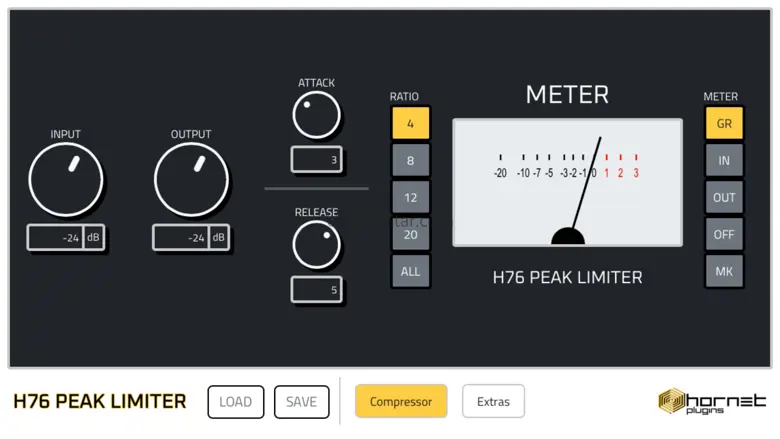Click the H76 PEAK LIMITER text under the meter
This screenshot has width=780, height=439.
click(568, 277)
